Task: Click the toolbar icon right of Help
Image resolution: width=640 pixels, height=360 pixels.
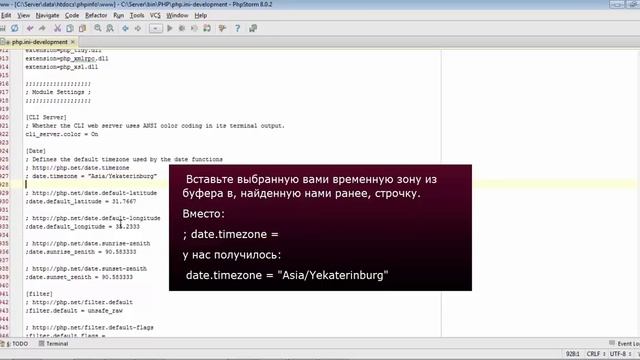Action: tap(253, 28)
